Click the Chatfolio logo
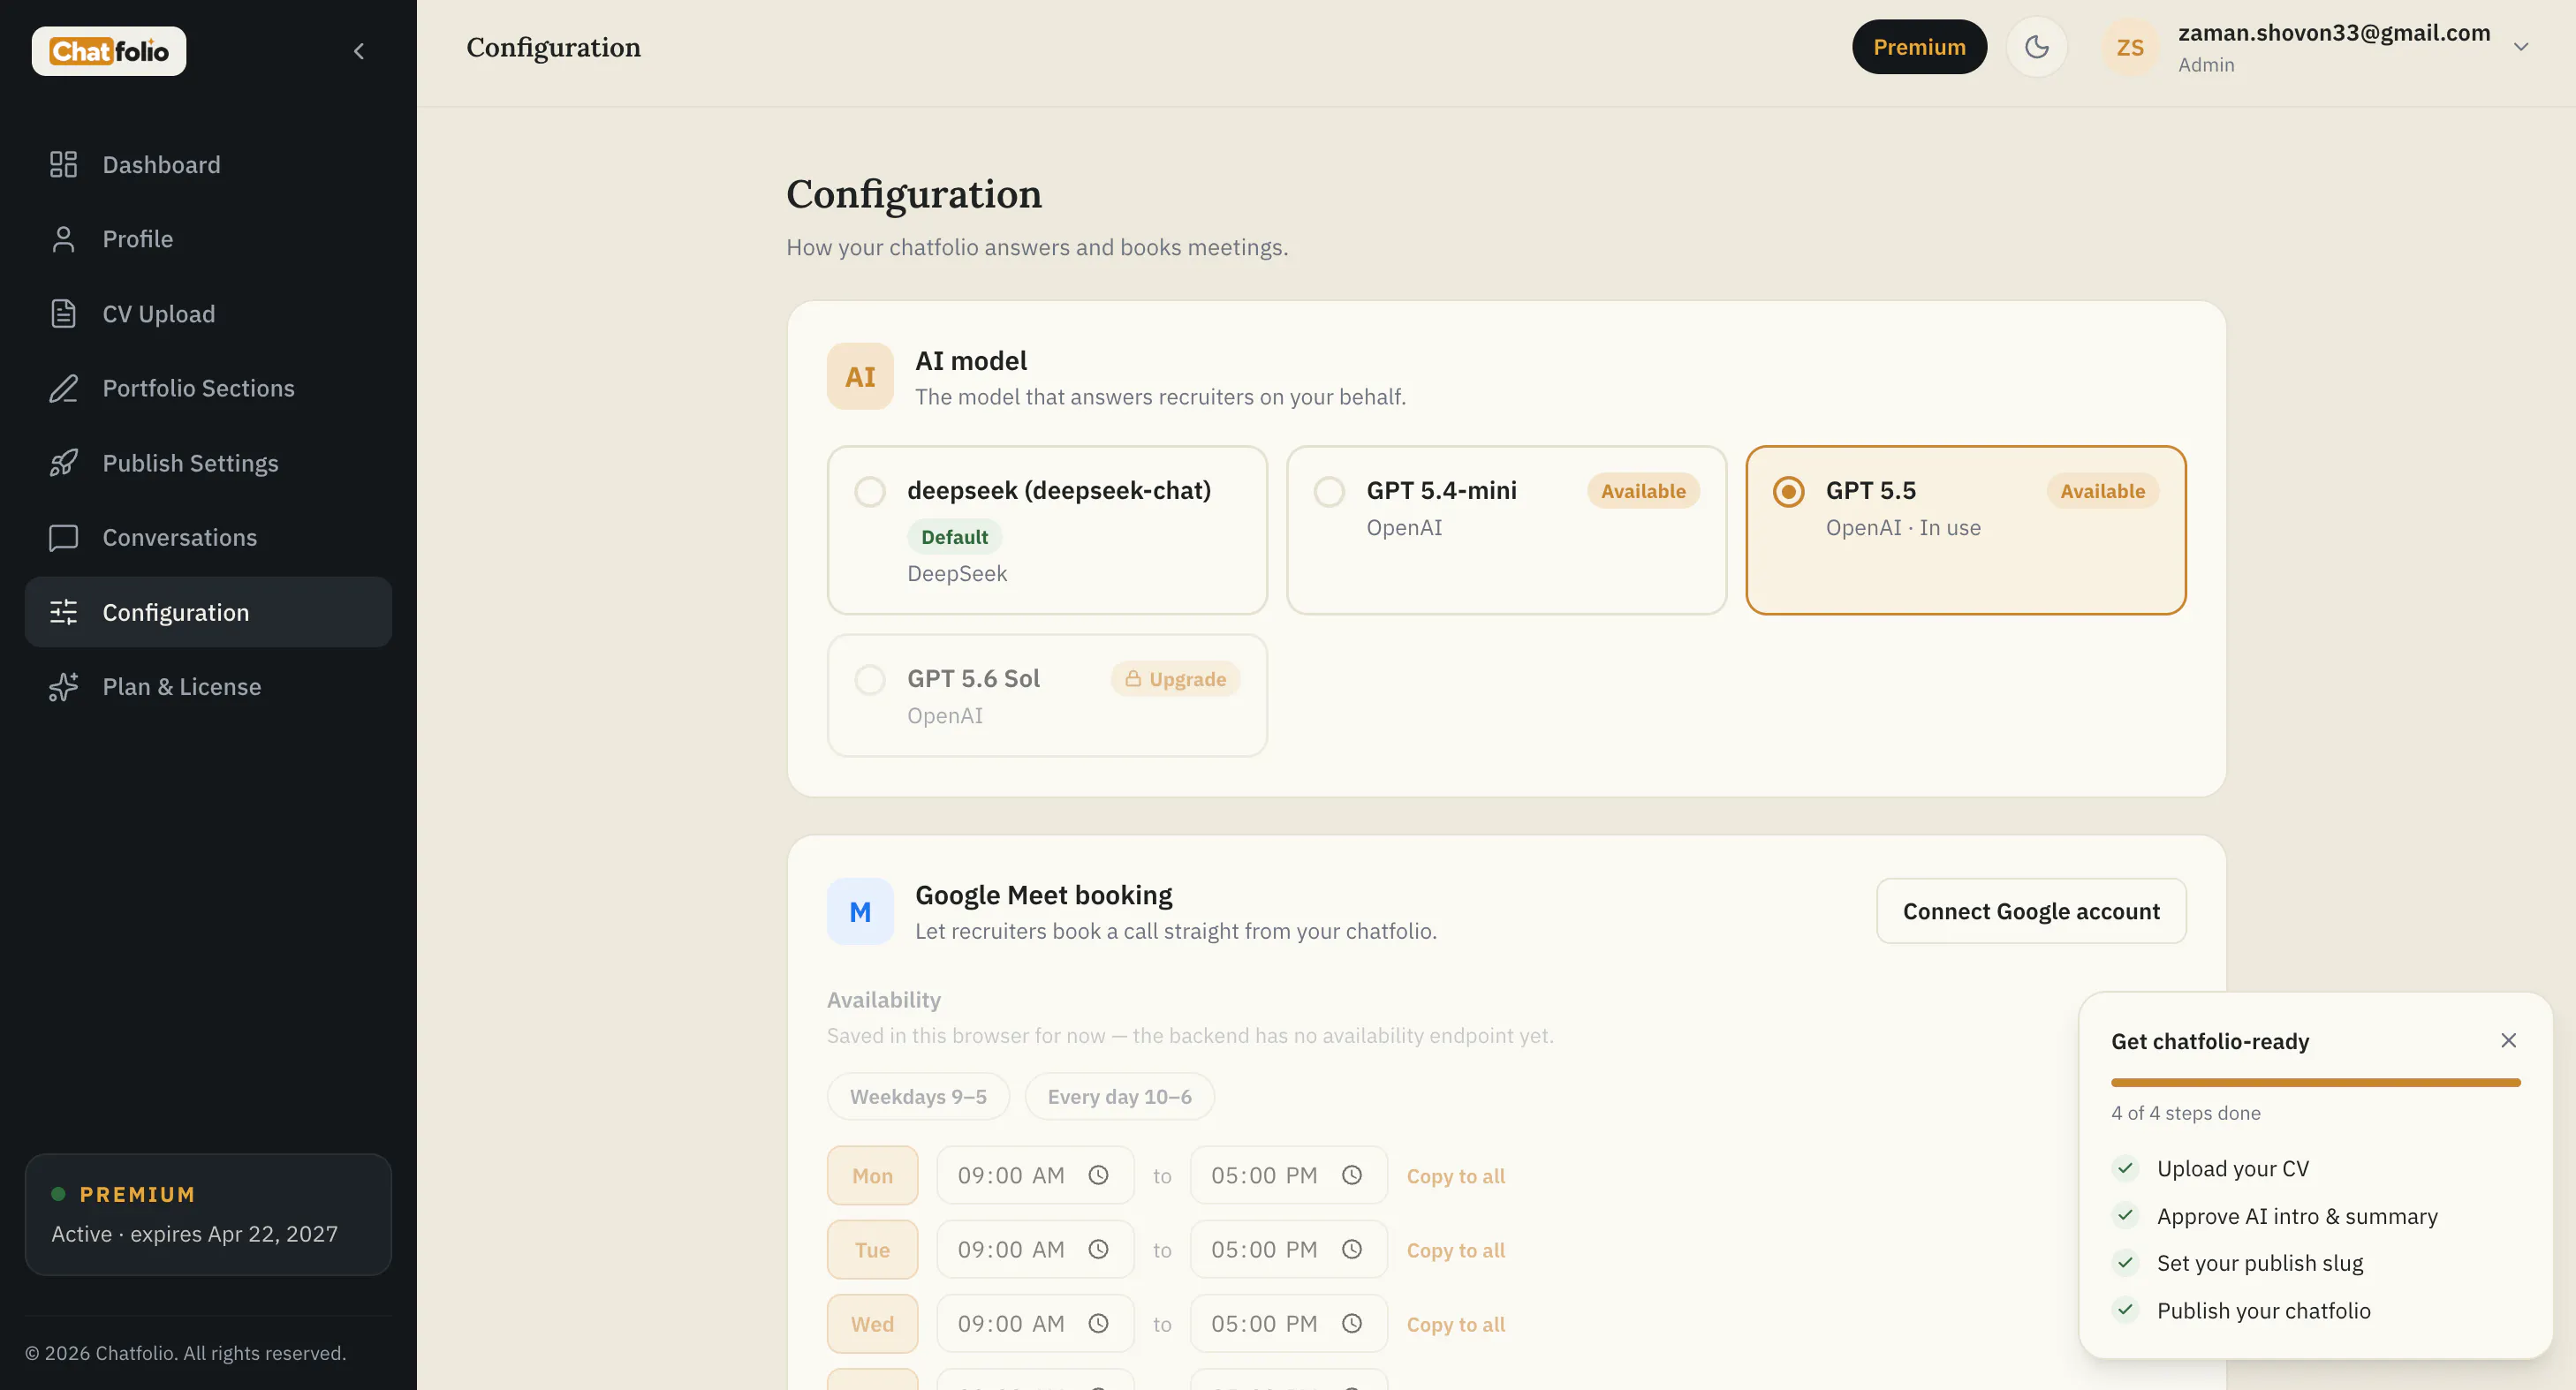2576x1390 pixels. click(x=109, y=51)
